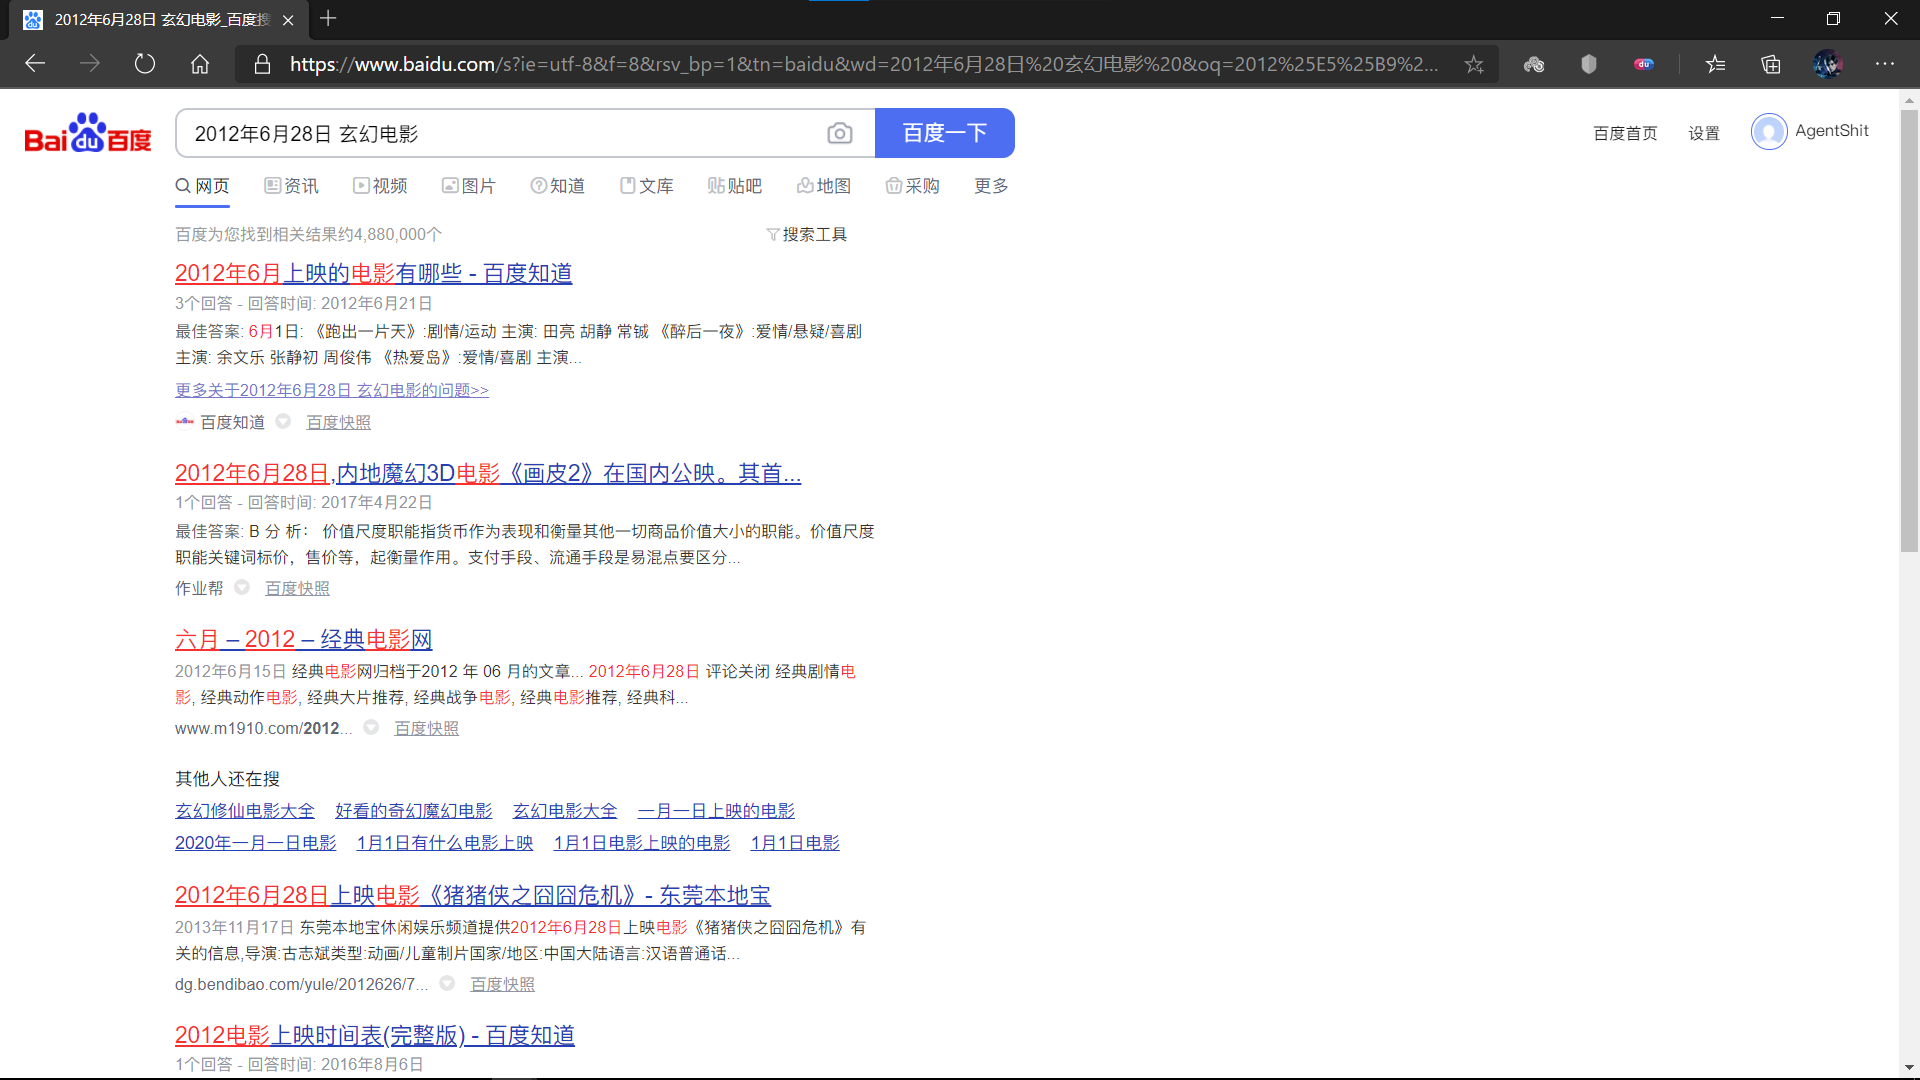Click into the Baidu search box

(500, 133)
